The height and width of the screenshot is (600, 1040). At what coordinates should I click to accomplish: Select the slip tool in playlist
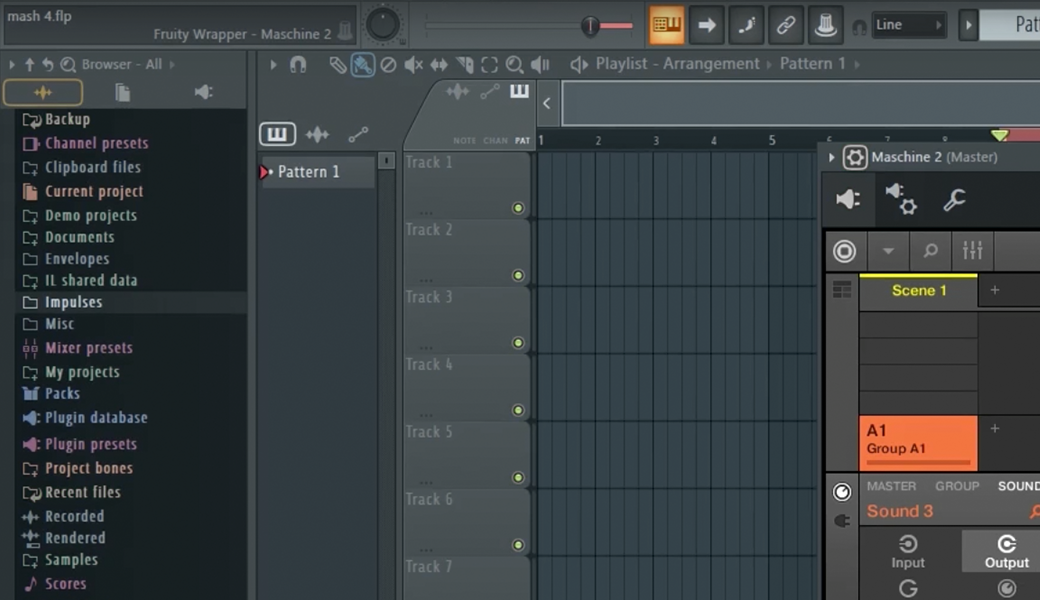click(438, 64)
